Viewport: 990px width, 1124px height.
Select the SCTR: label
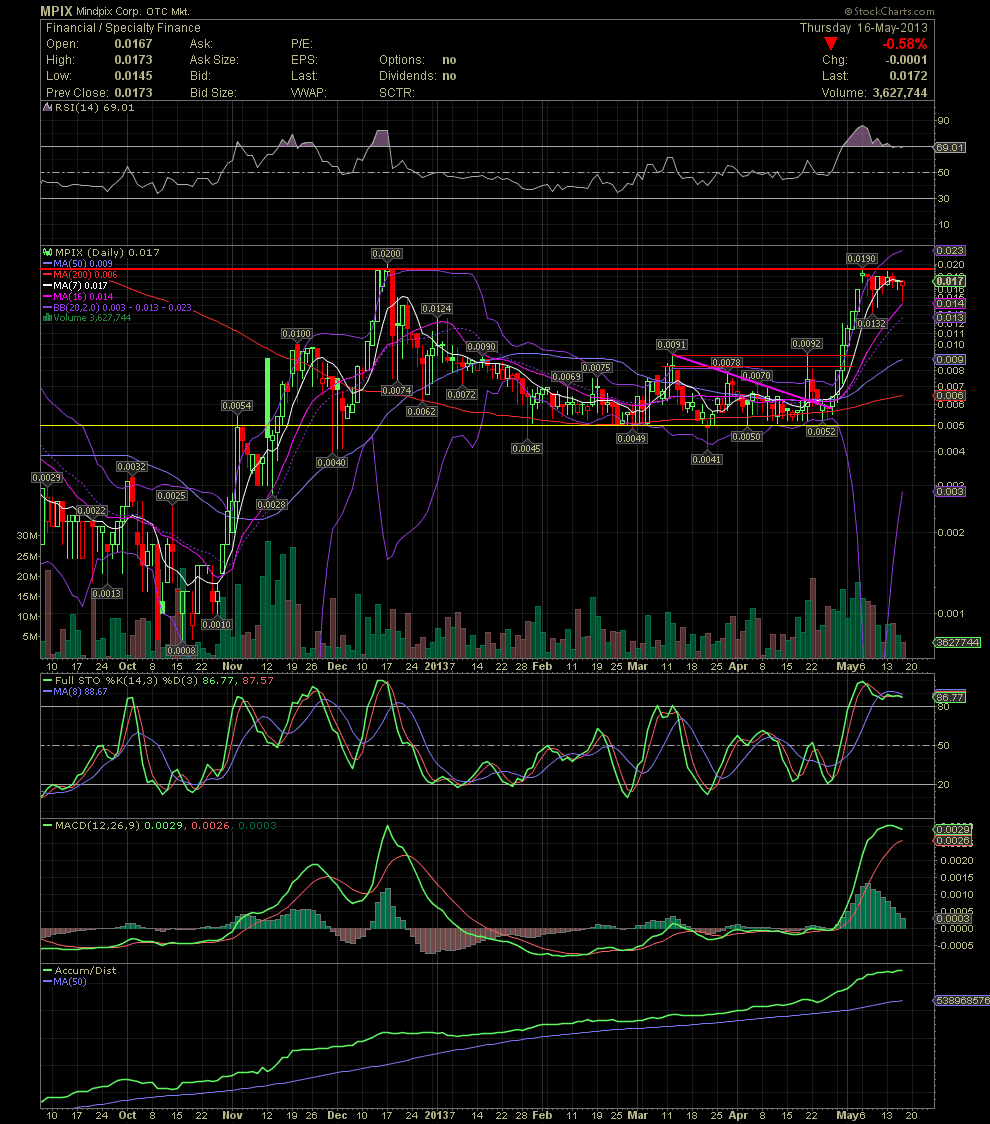pyautogui.click(x=396, y=93)
